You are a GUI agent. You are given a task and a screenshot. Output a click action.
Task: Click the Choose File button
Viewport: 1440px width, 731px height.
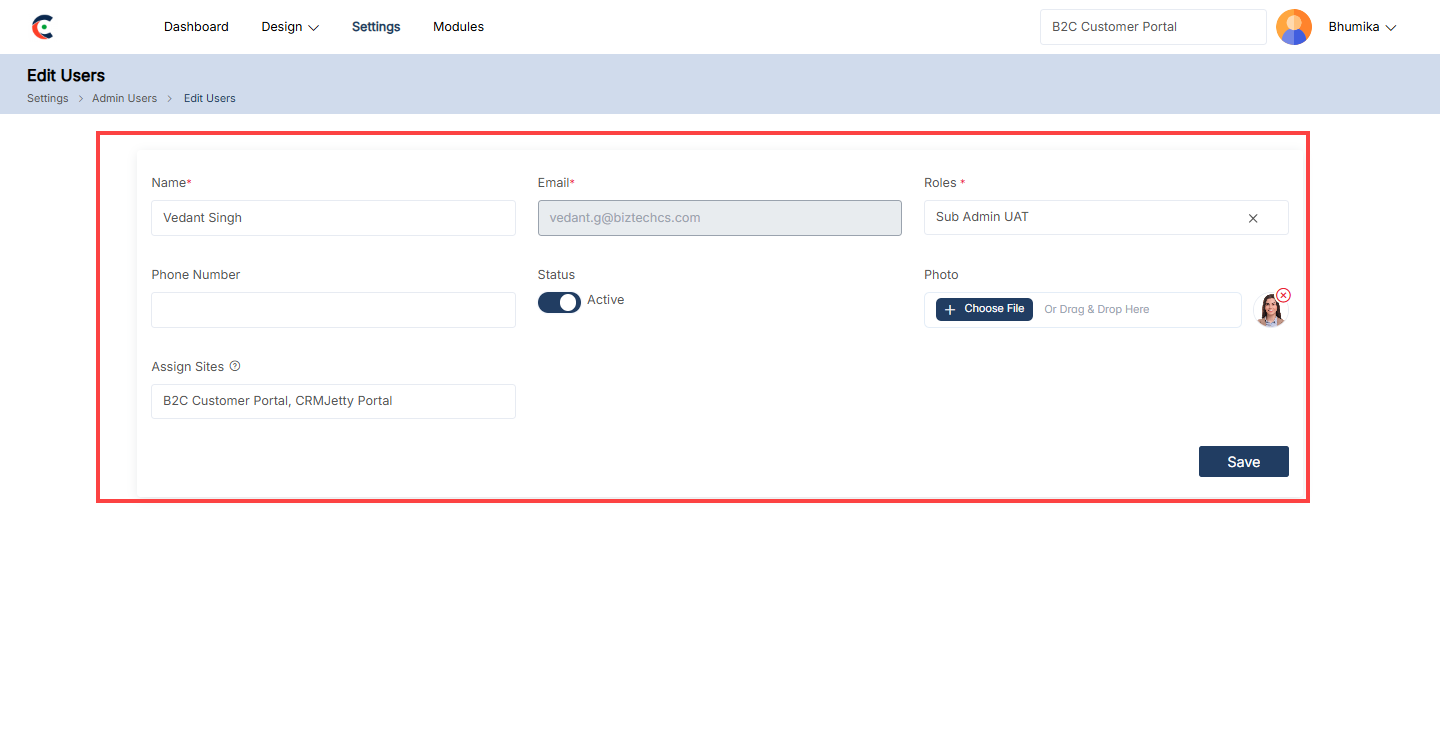pos(984,309)
